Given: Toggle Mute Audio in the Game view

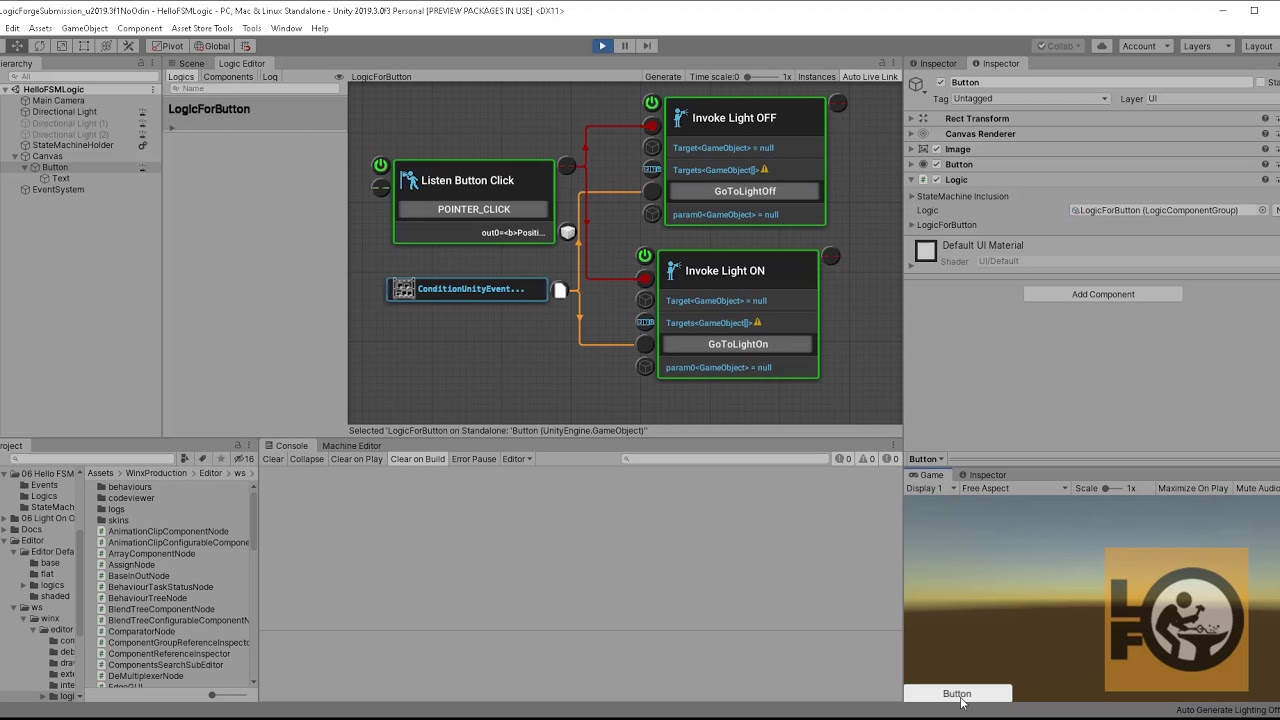Looking at the screenshot, I should (x=1256, y=488).
